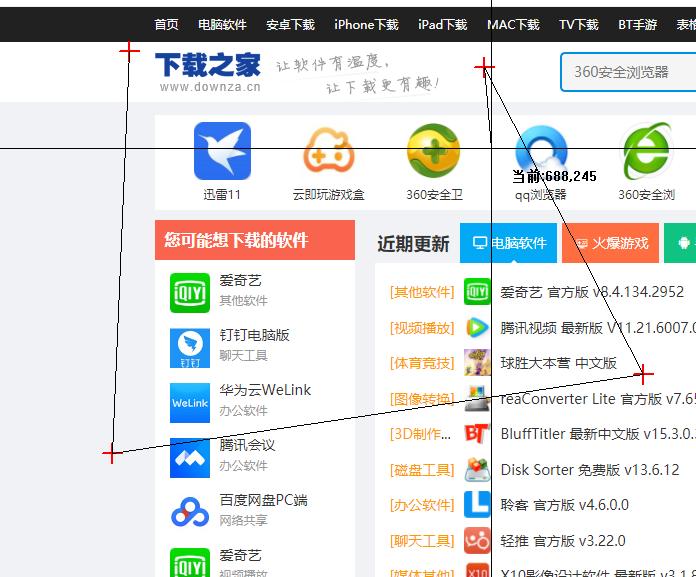Go to 首页 in top navigation
Viewport: 696px width, 577px height.
[166, 24]
